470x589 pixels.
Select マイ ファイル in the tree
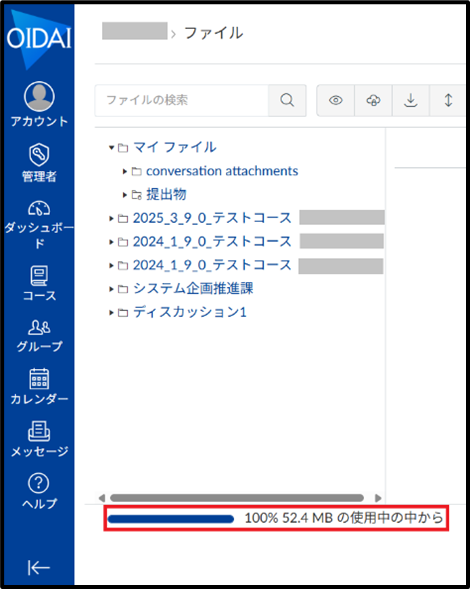(175, 147)
